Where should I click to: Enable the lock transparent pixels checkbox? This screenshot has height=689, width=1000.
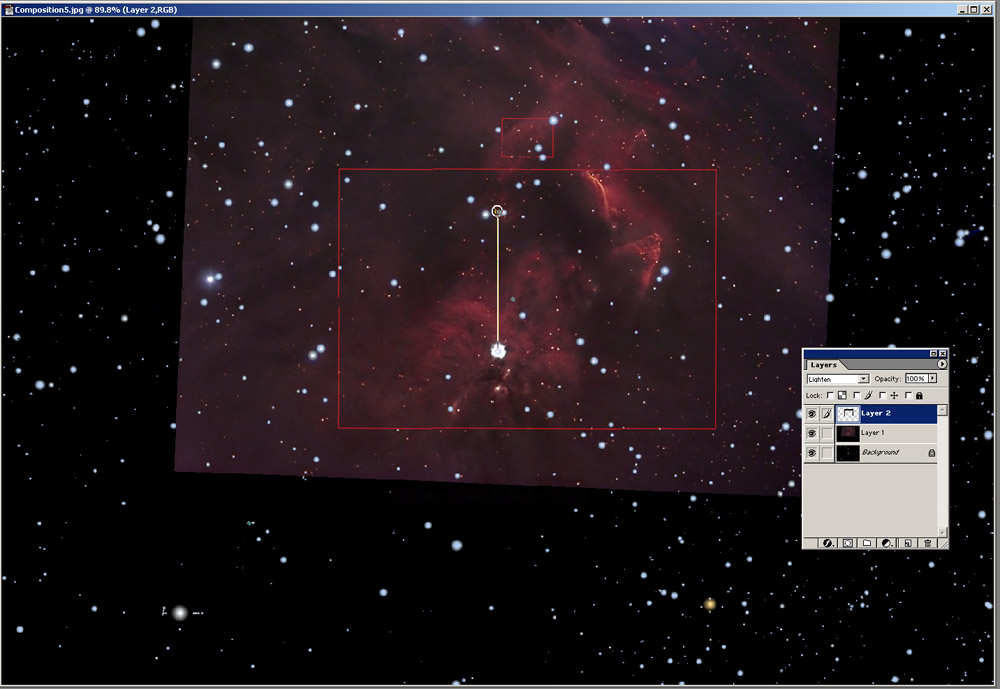coord(831,396)
